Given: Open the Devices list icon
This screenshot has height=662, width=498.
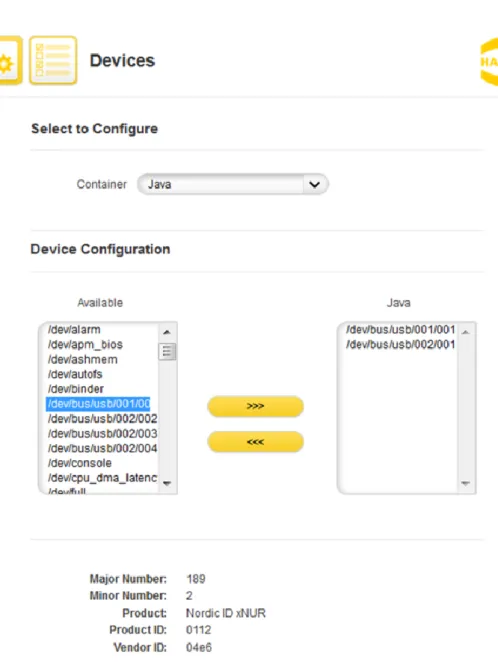Looking at the screenshot, I should tap(53, 60).
